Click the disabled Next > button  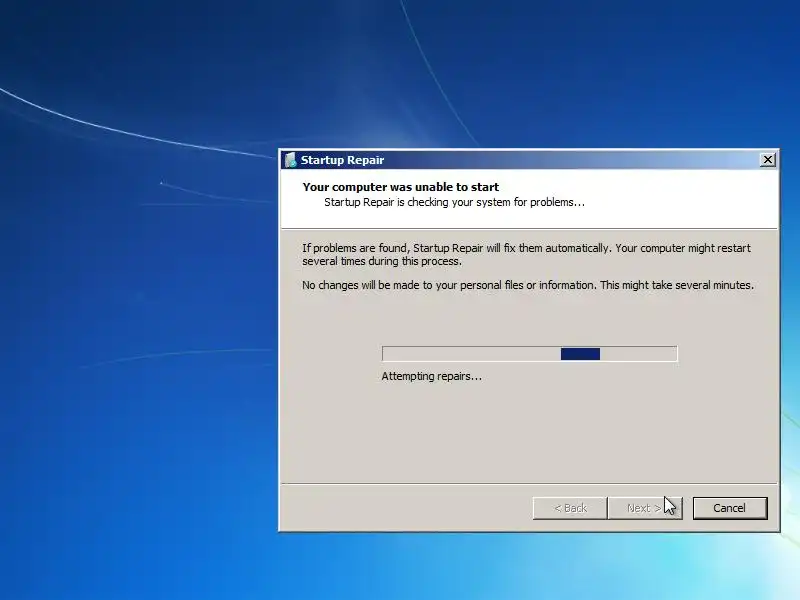click(645, 508)
